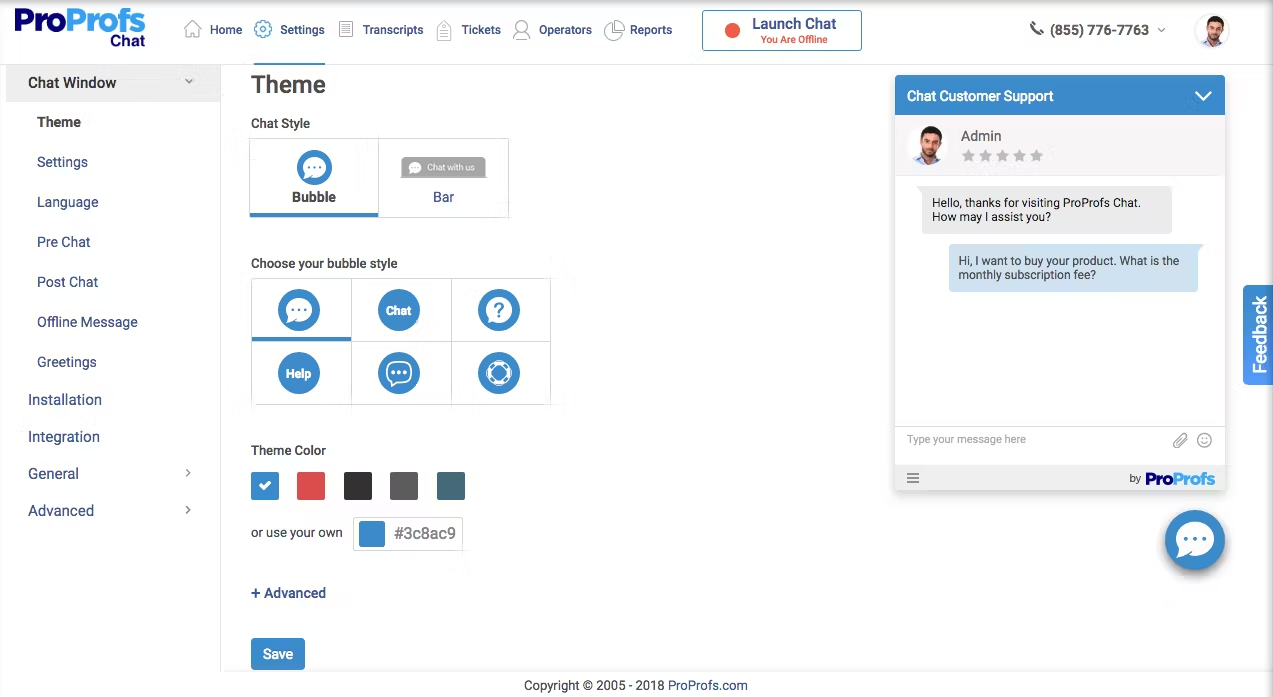Click the attachment paperclip icon in chat preview
The image size is (1273, 697).
[1180, 440]
